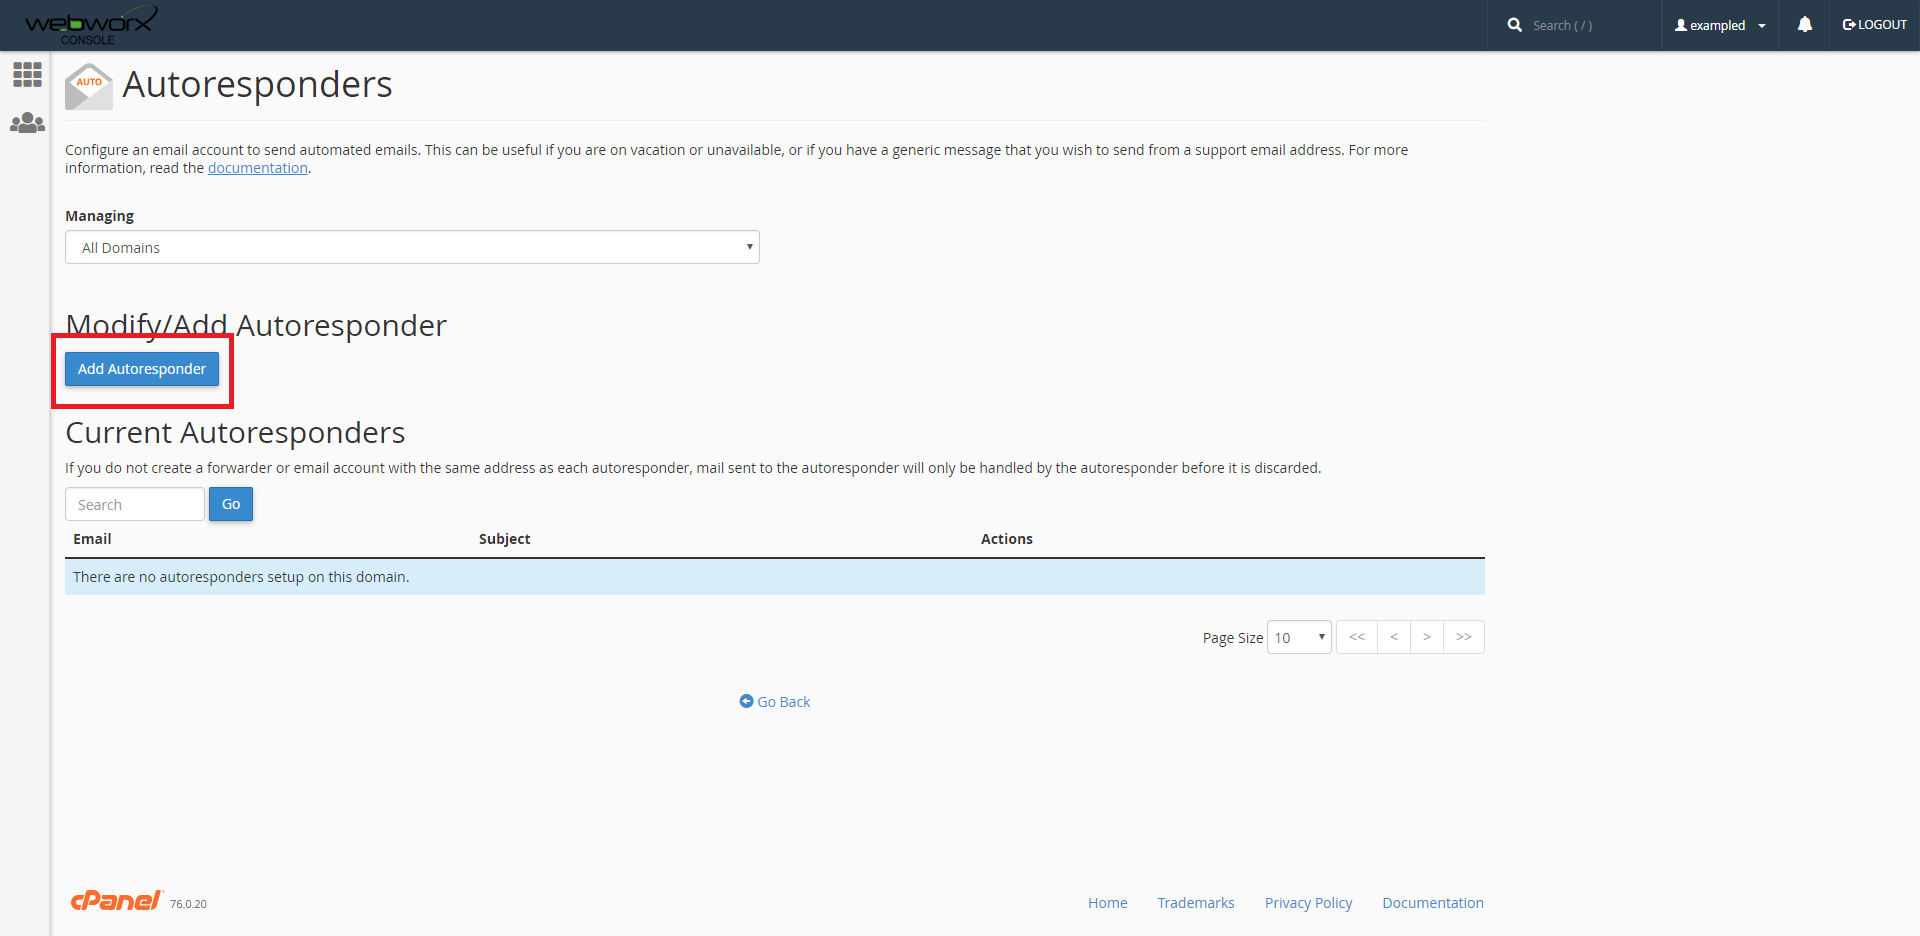The image size is (1920, 936).
Task: Open the Managing domains dropdown
Action: point(412,247)
